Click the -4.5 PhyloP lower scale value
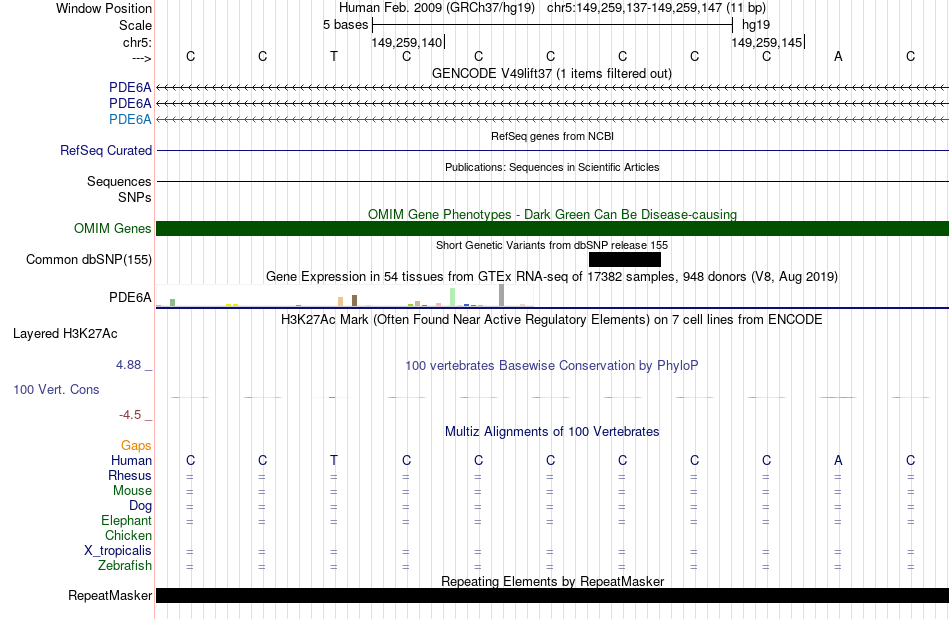 pos(130,415)
